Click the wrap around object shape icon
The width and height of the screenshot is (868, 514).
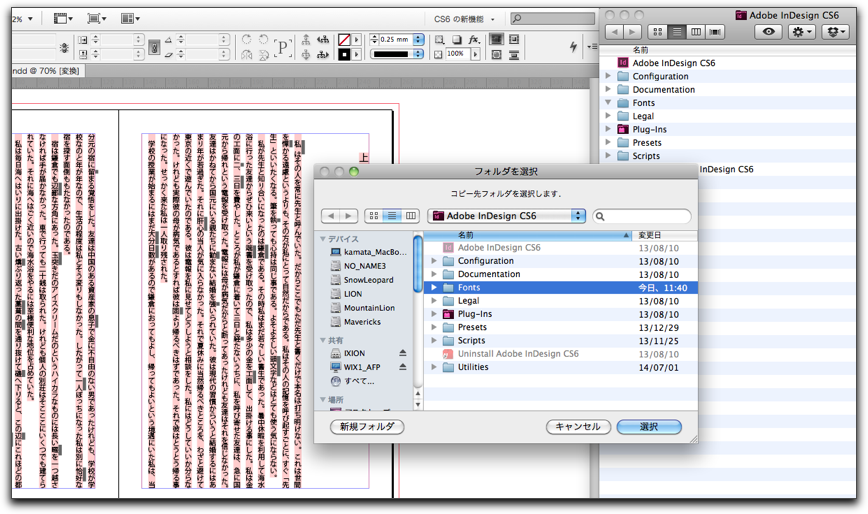[x=497, y=55]
